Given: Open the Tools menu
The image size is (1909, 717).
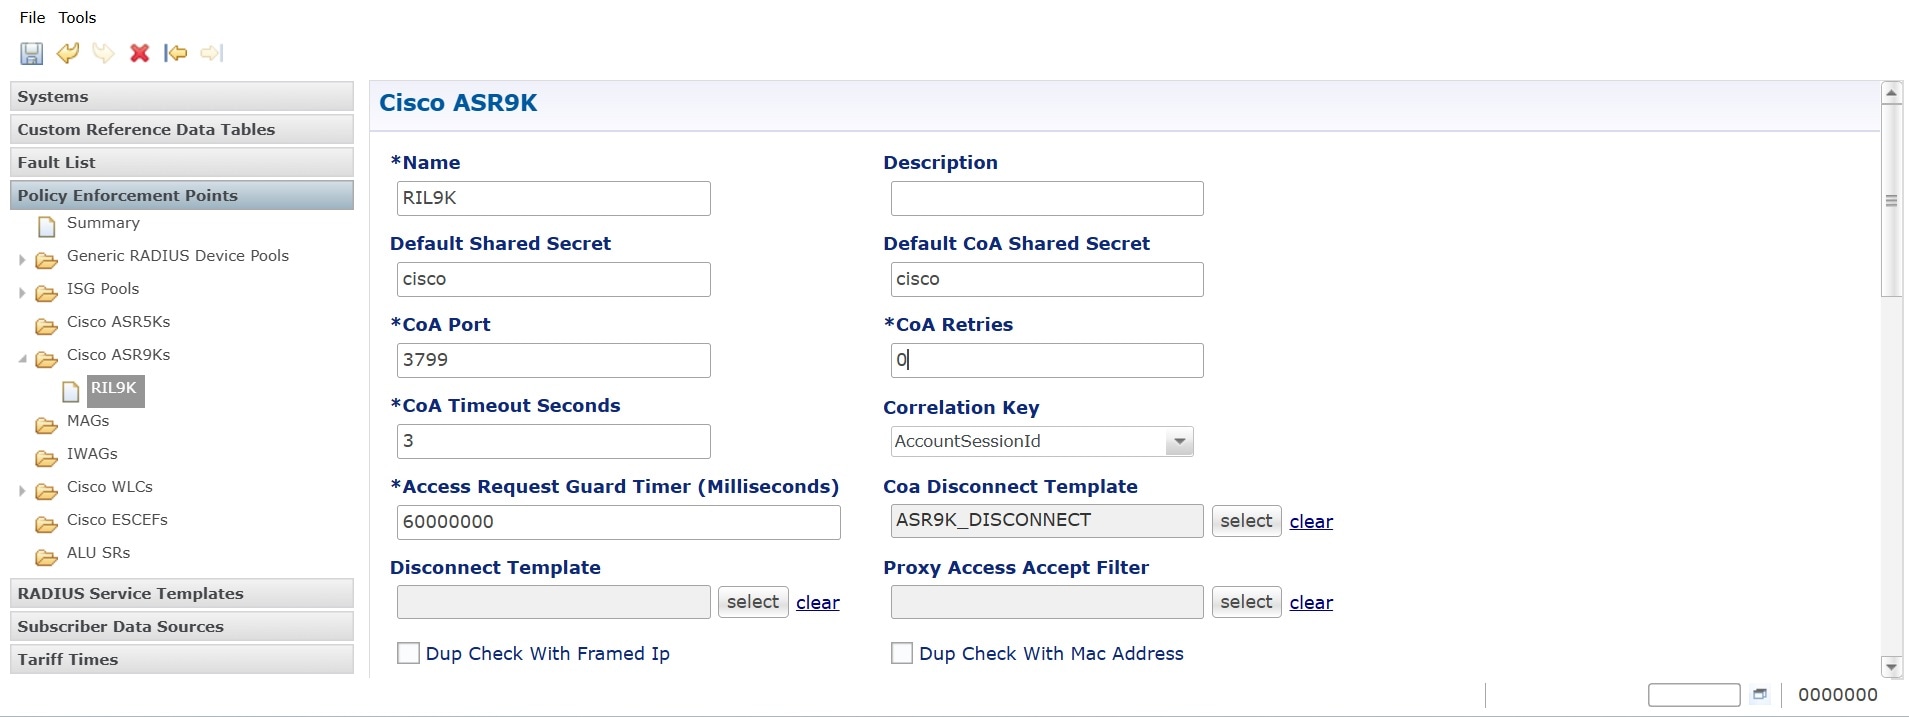Looking at the screenshot, I should (x=77, y=17).
